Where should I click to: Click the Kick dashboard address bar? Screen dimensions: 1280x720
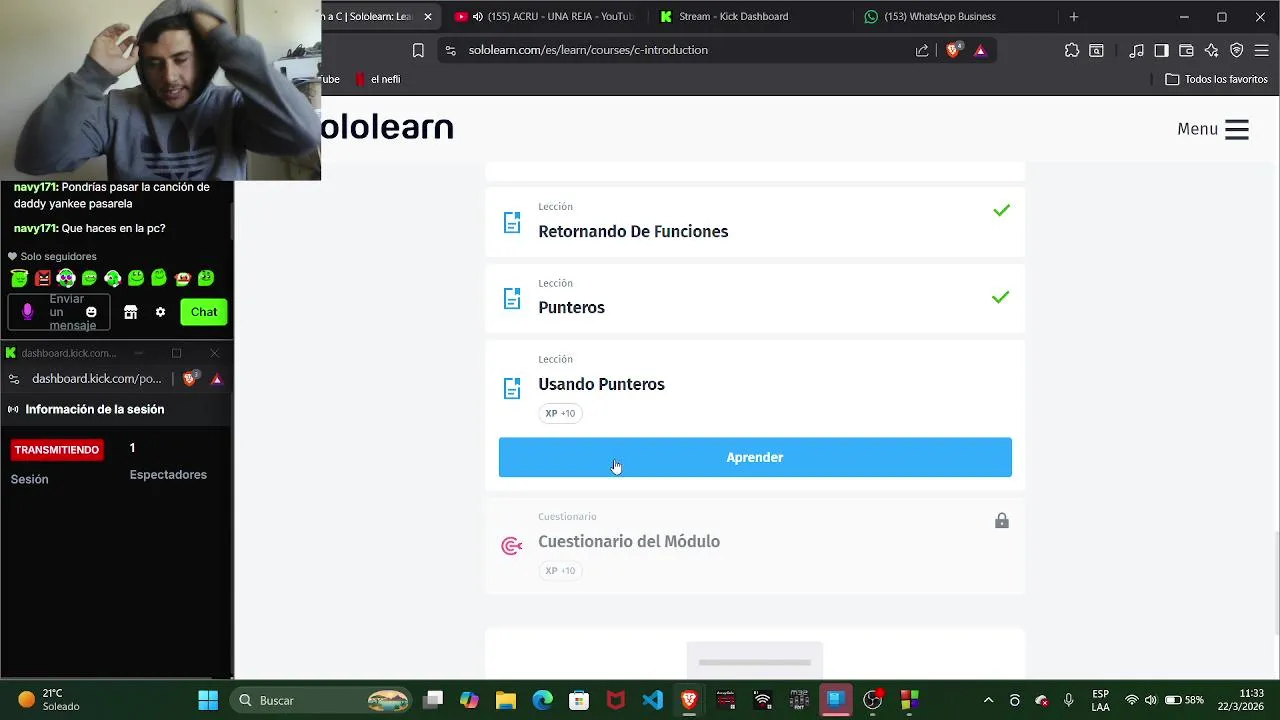(x=97, y=379)
